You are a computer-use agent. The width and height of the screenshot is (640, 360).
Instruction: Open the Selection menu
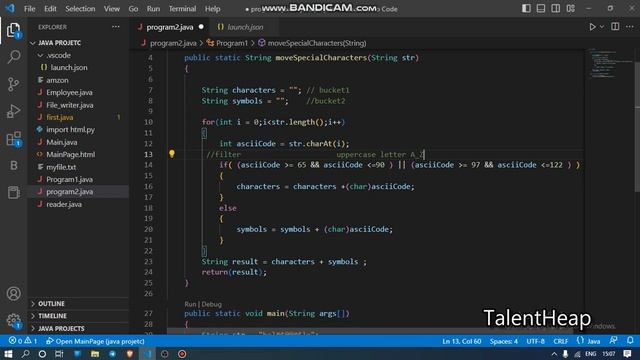(x=80, y=9)
